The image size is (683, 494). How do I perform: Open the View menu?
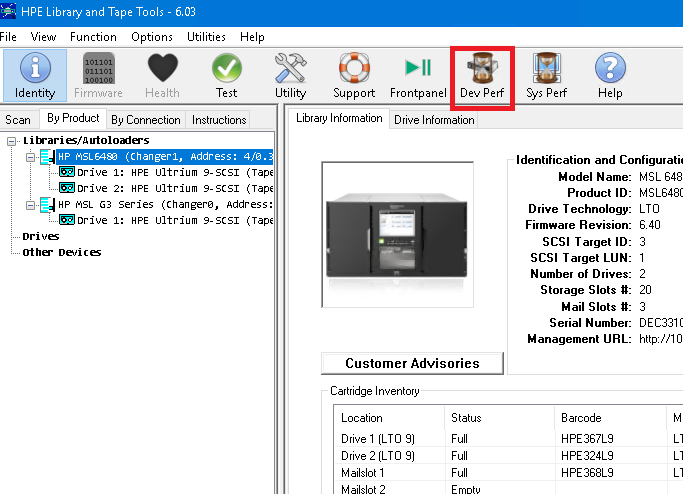43,37
